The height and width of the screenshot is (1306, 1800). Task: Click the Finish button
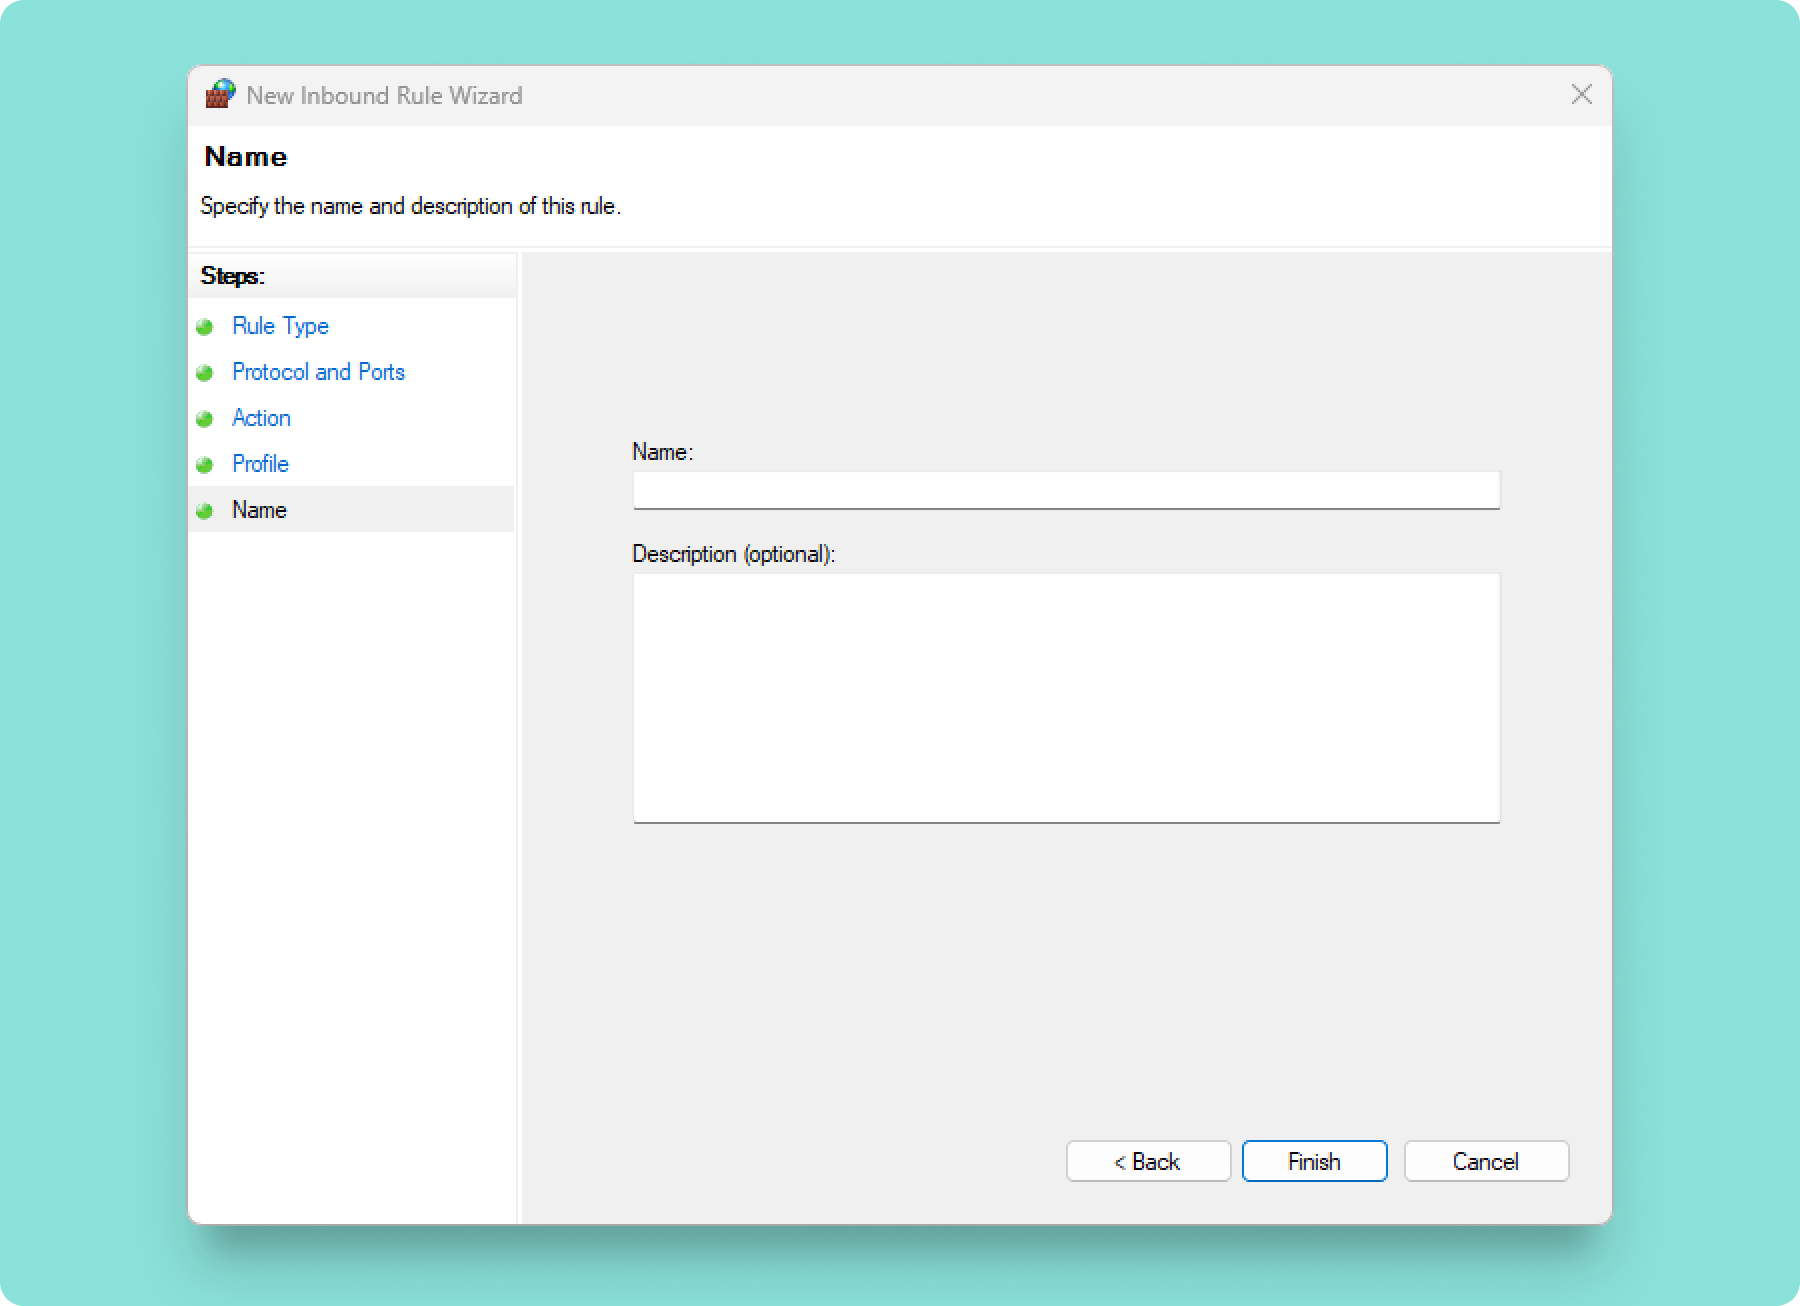click(1314, 1161)
